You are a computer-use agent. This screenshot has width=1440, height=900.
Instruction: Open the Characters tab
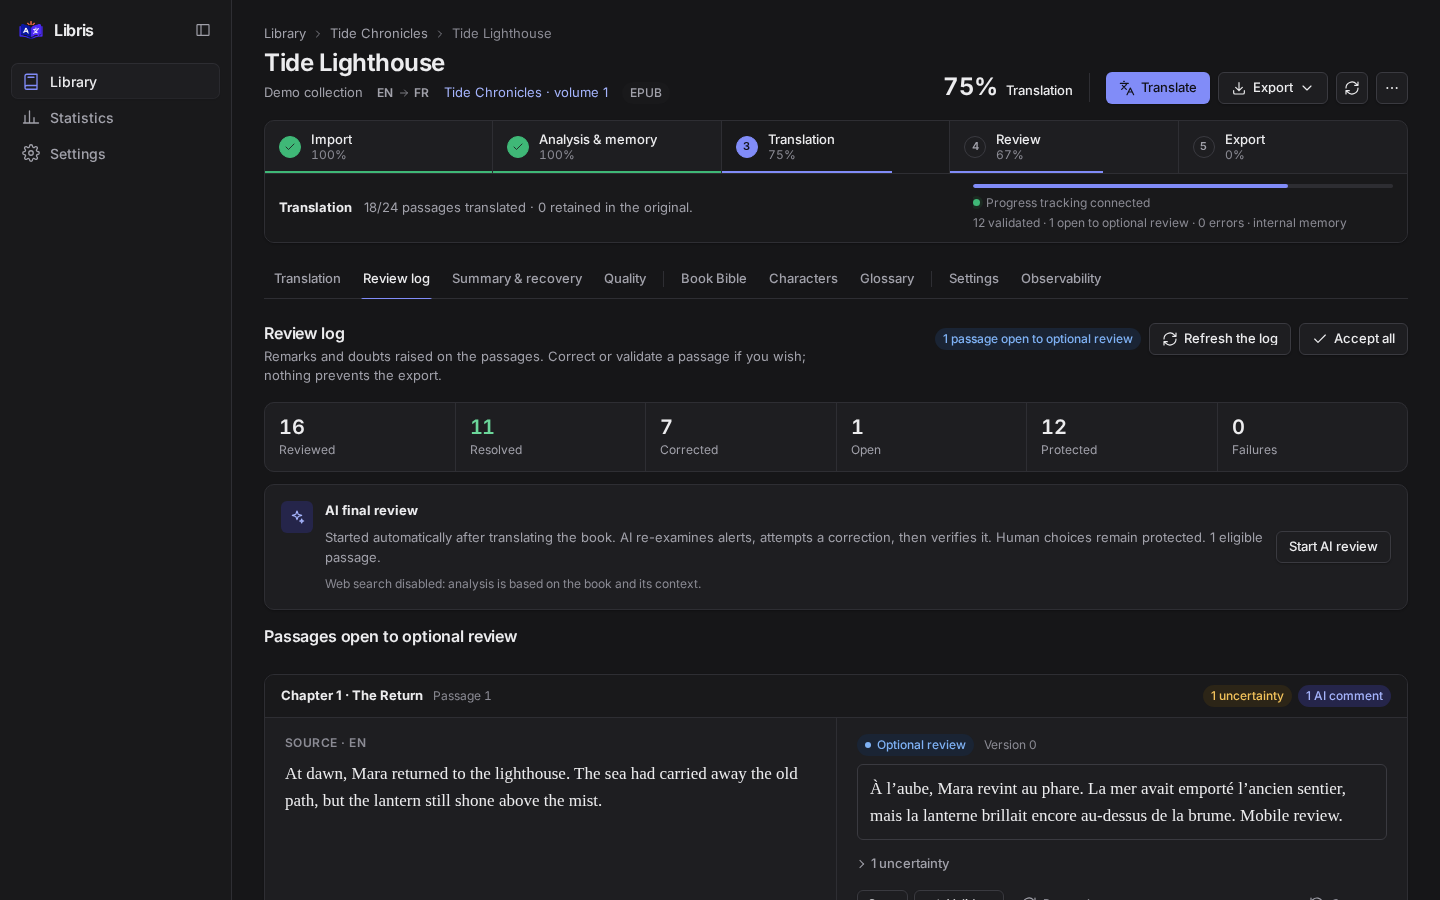[803, 279]
